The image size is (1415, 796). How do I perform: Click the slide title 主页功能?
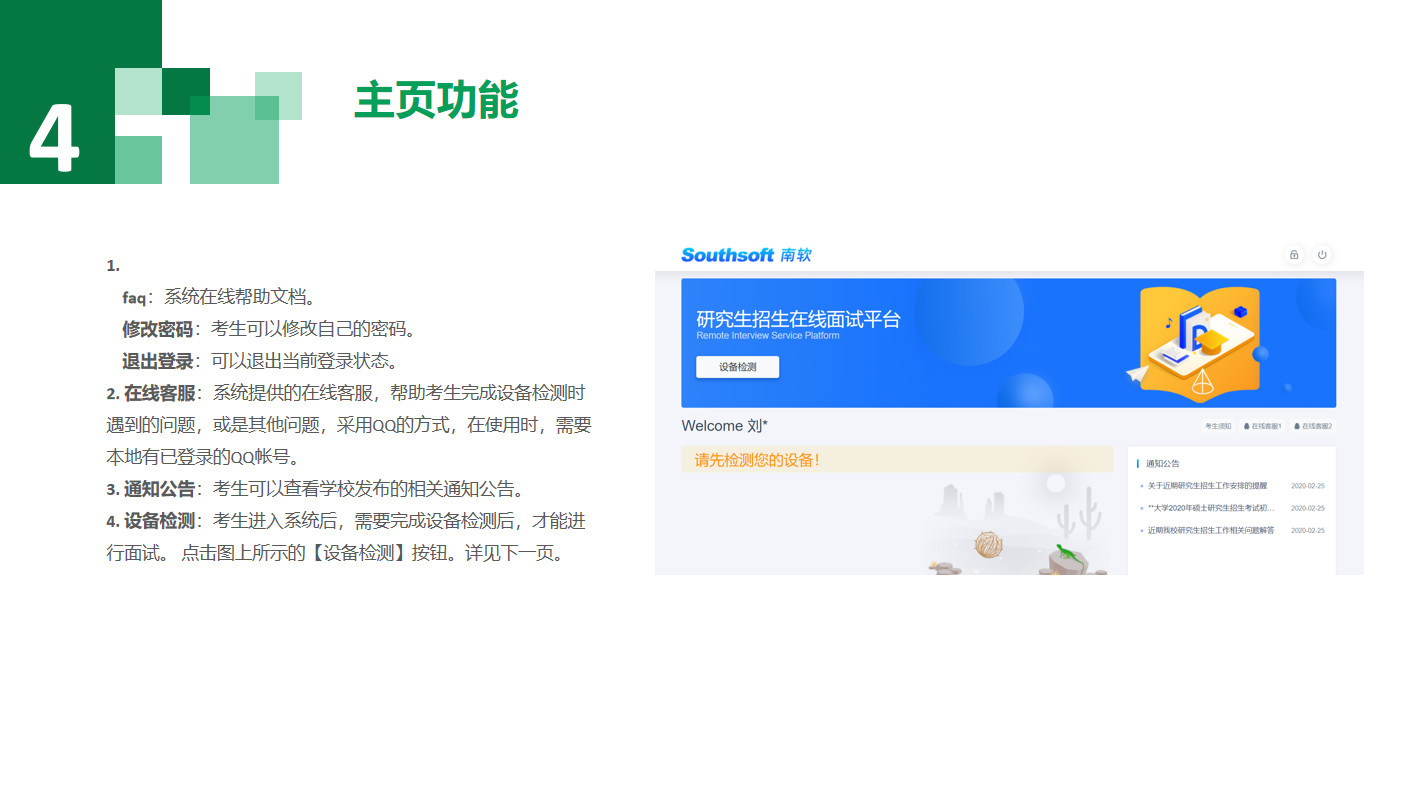pos(436,100)
